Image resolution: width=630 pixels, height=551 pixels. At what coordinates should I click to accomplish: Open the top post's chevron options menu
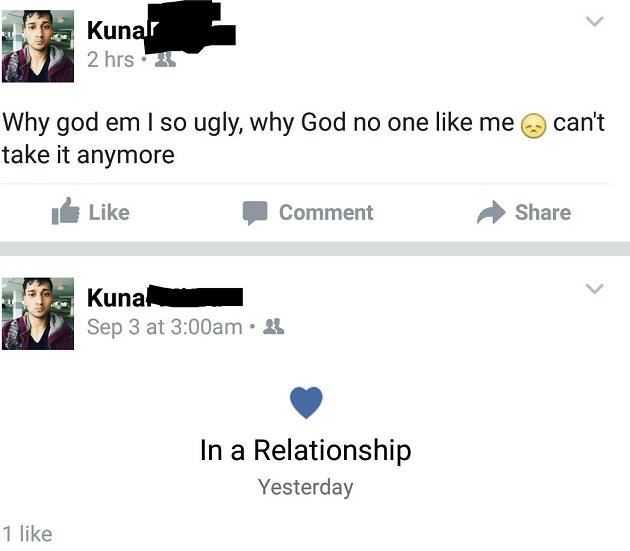click(595, 21)
